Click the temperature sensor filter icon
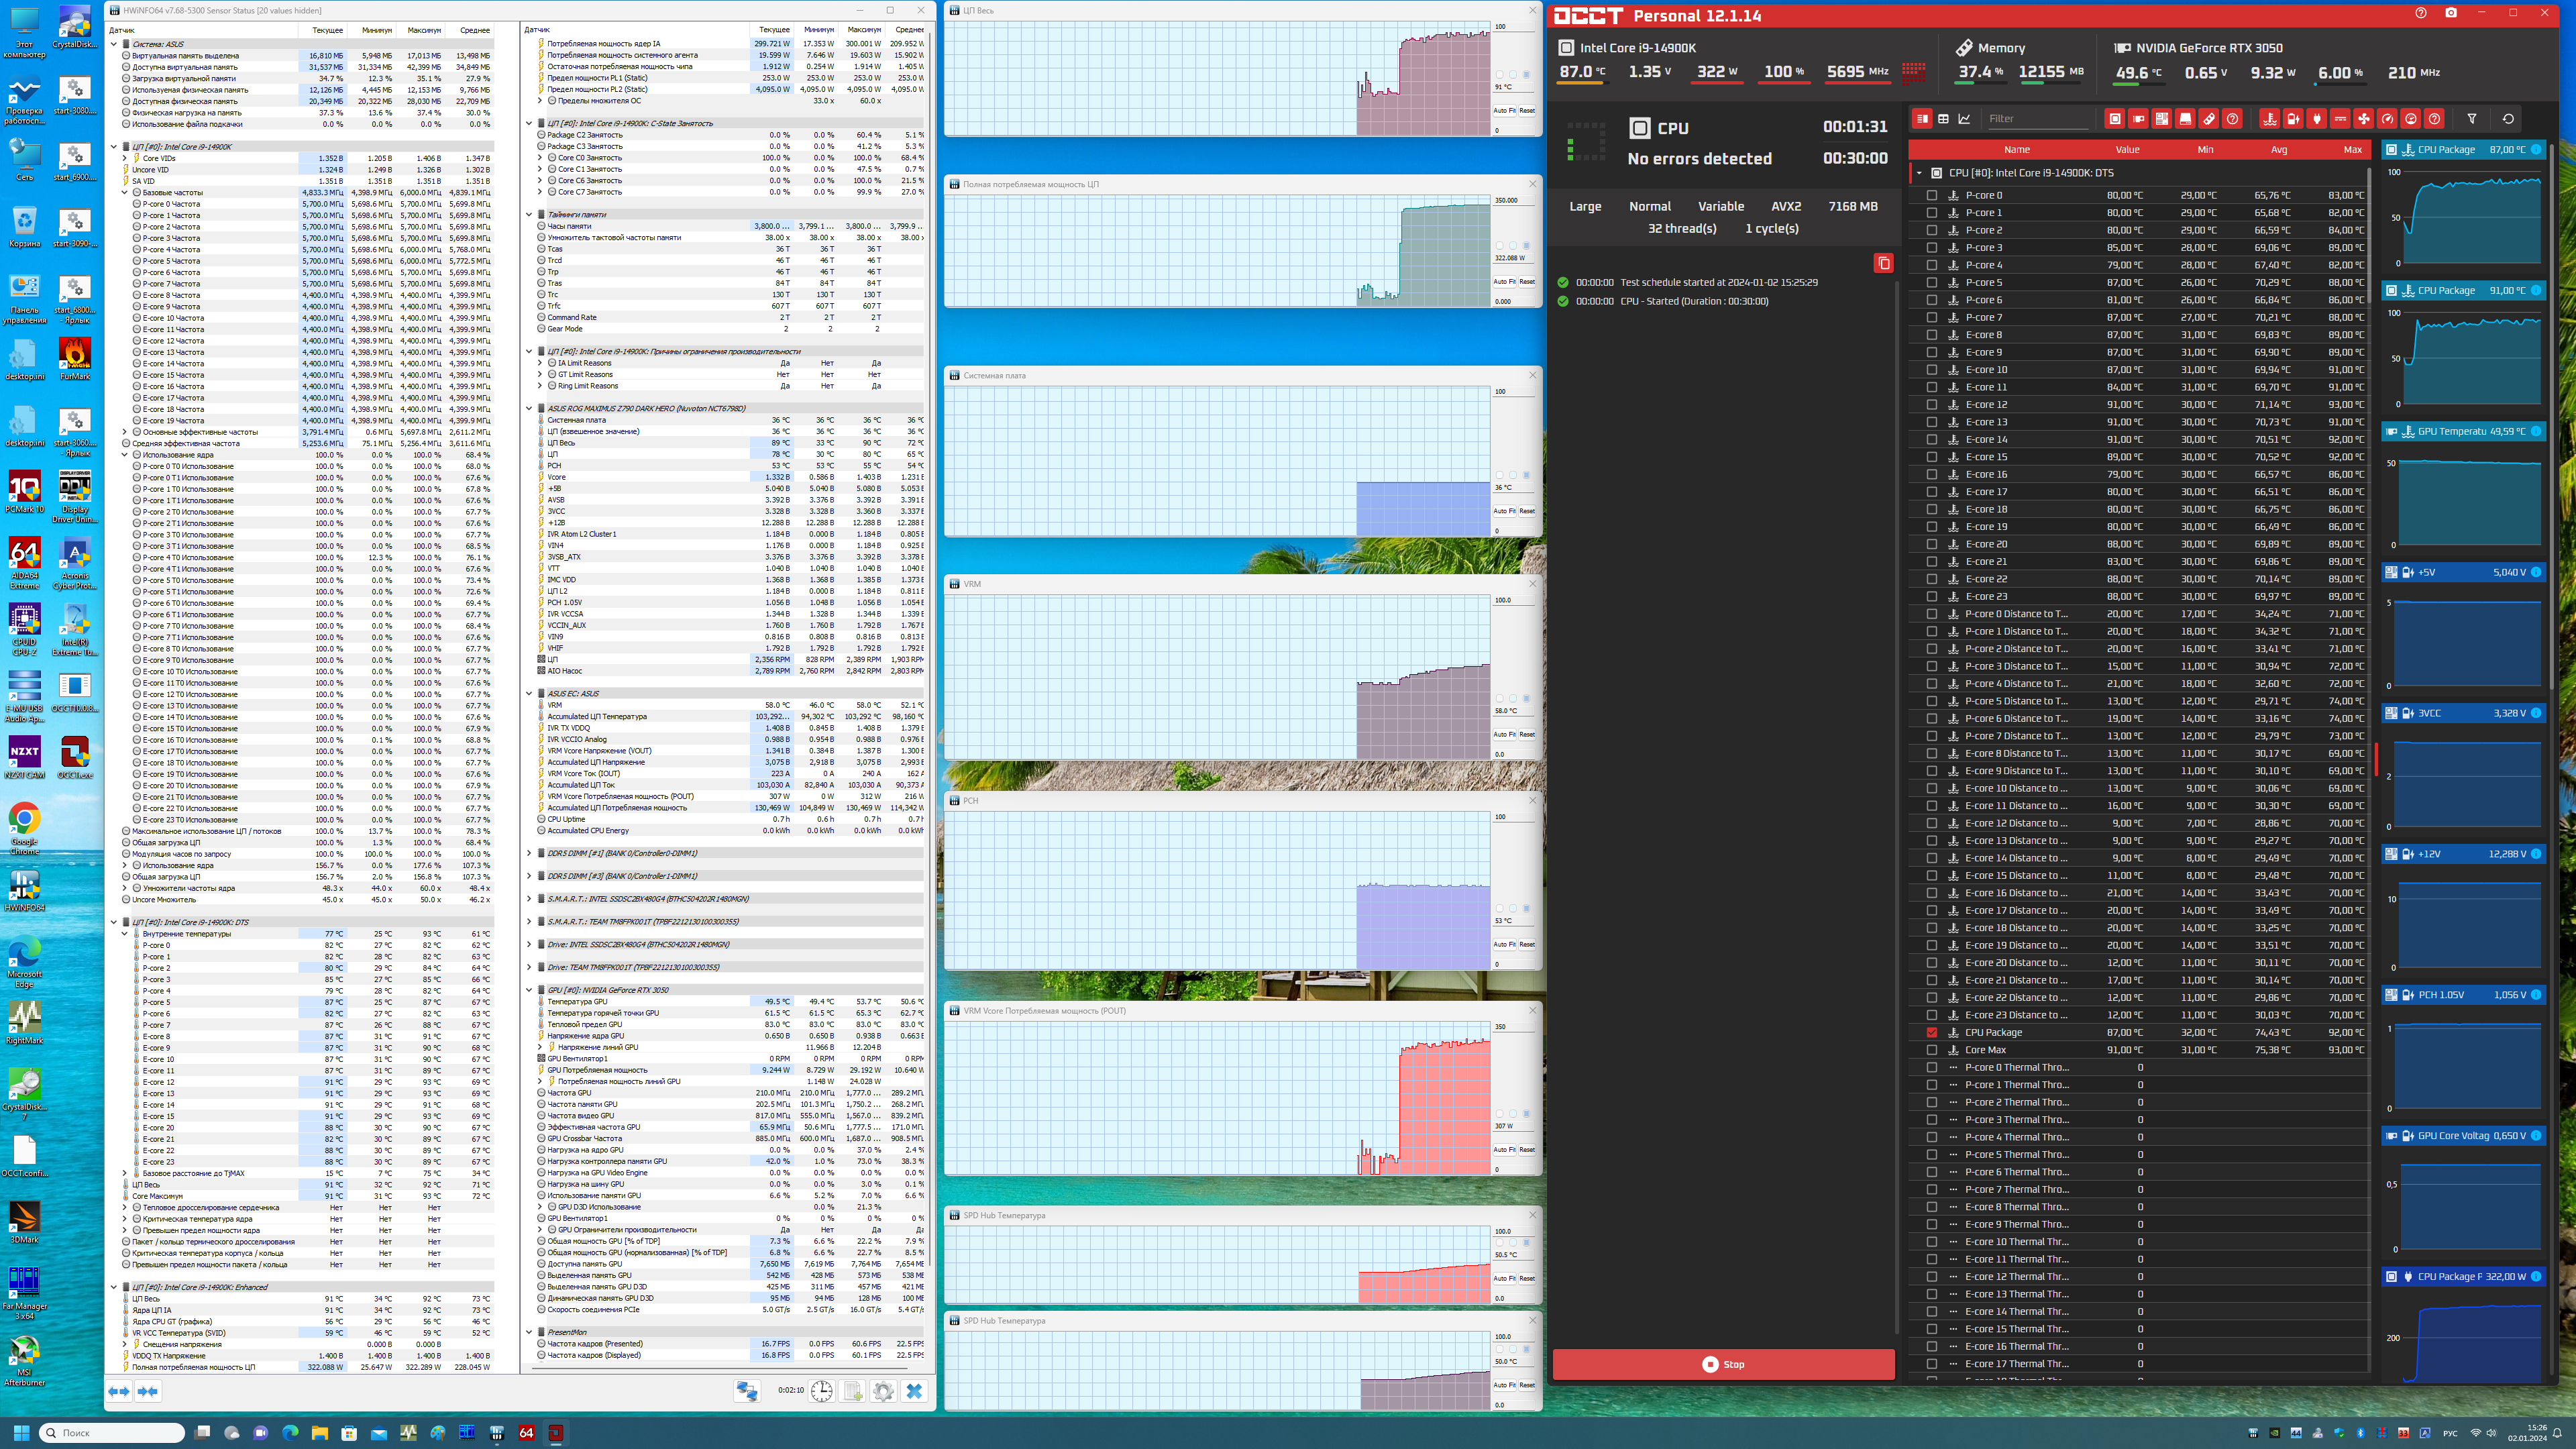This screenshot has width=2576, height=1449. pyautogui.click(x=2270, y=119)
